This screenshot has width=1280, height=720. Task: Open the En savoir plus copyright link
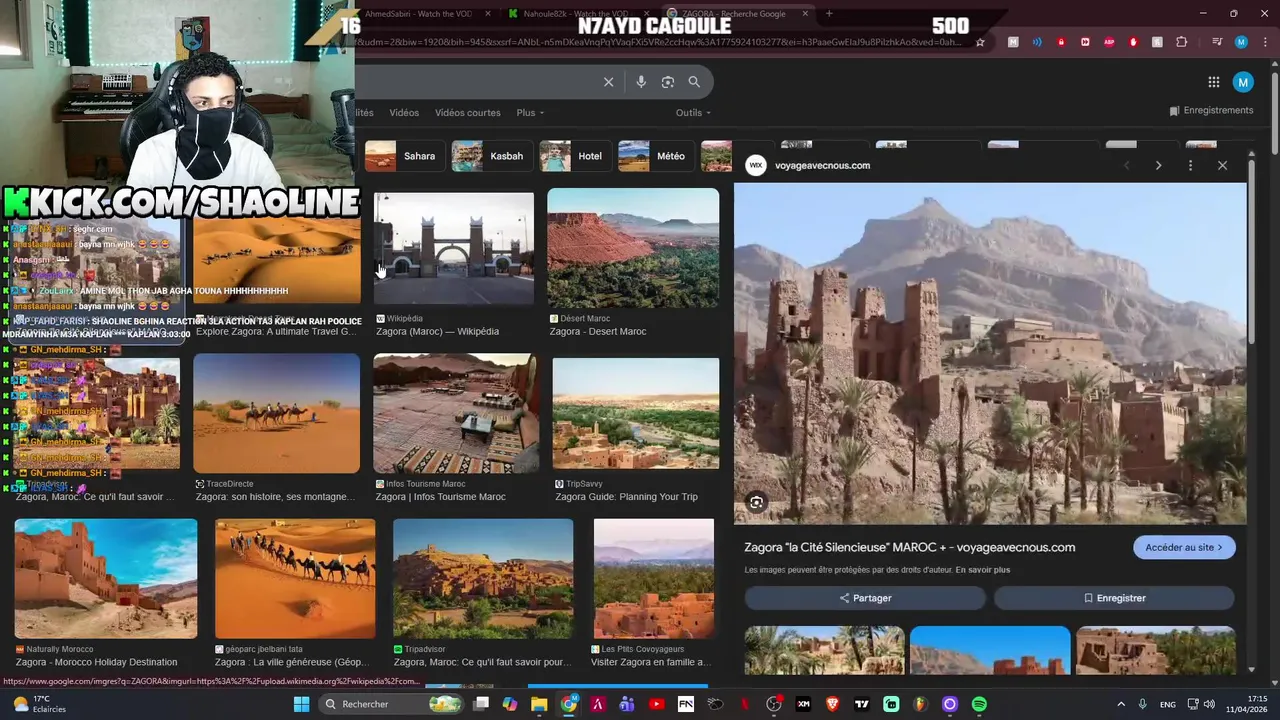(982, 570)
